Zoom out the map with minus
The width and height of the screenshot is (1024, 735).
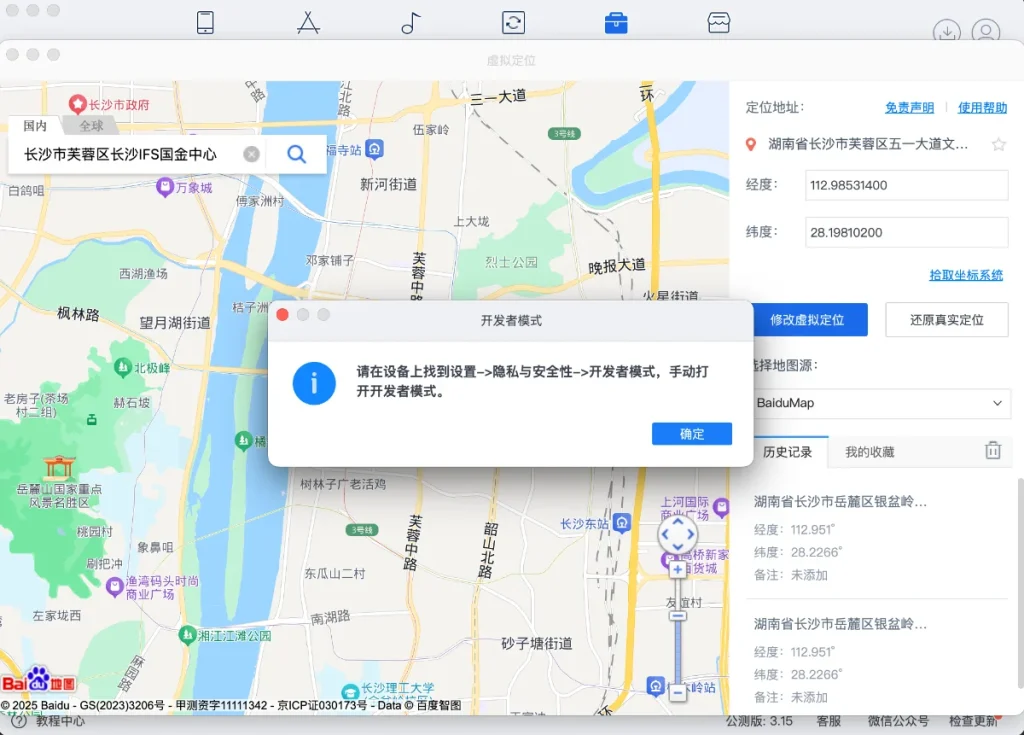(678, 691)
